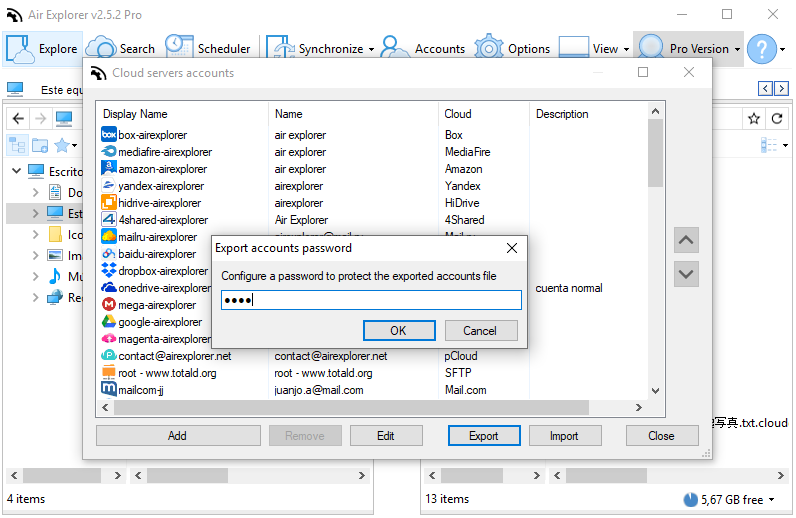Viewport: 796px width, 518px height.
Task: Click the Back arrow in left pane
Action: (18, 119)
